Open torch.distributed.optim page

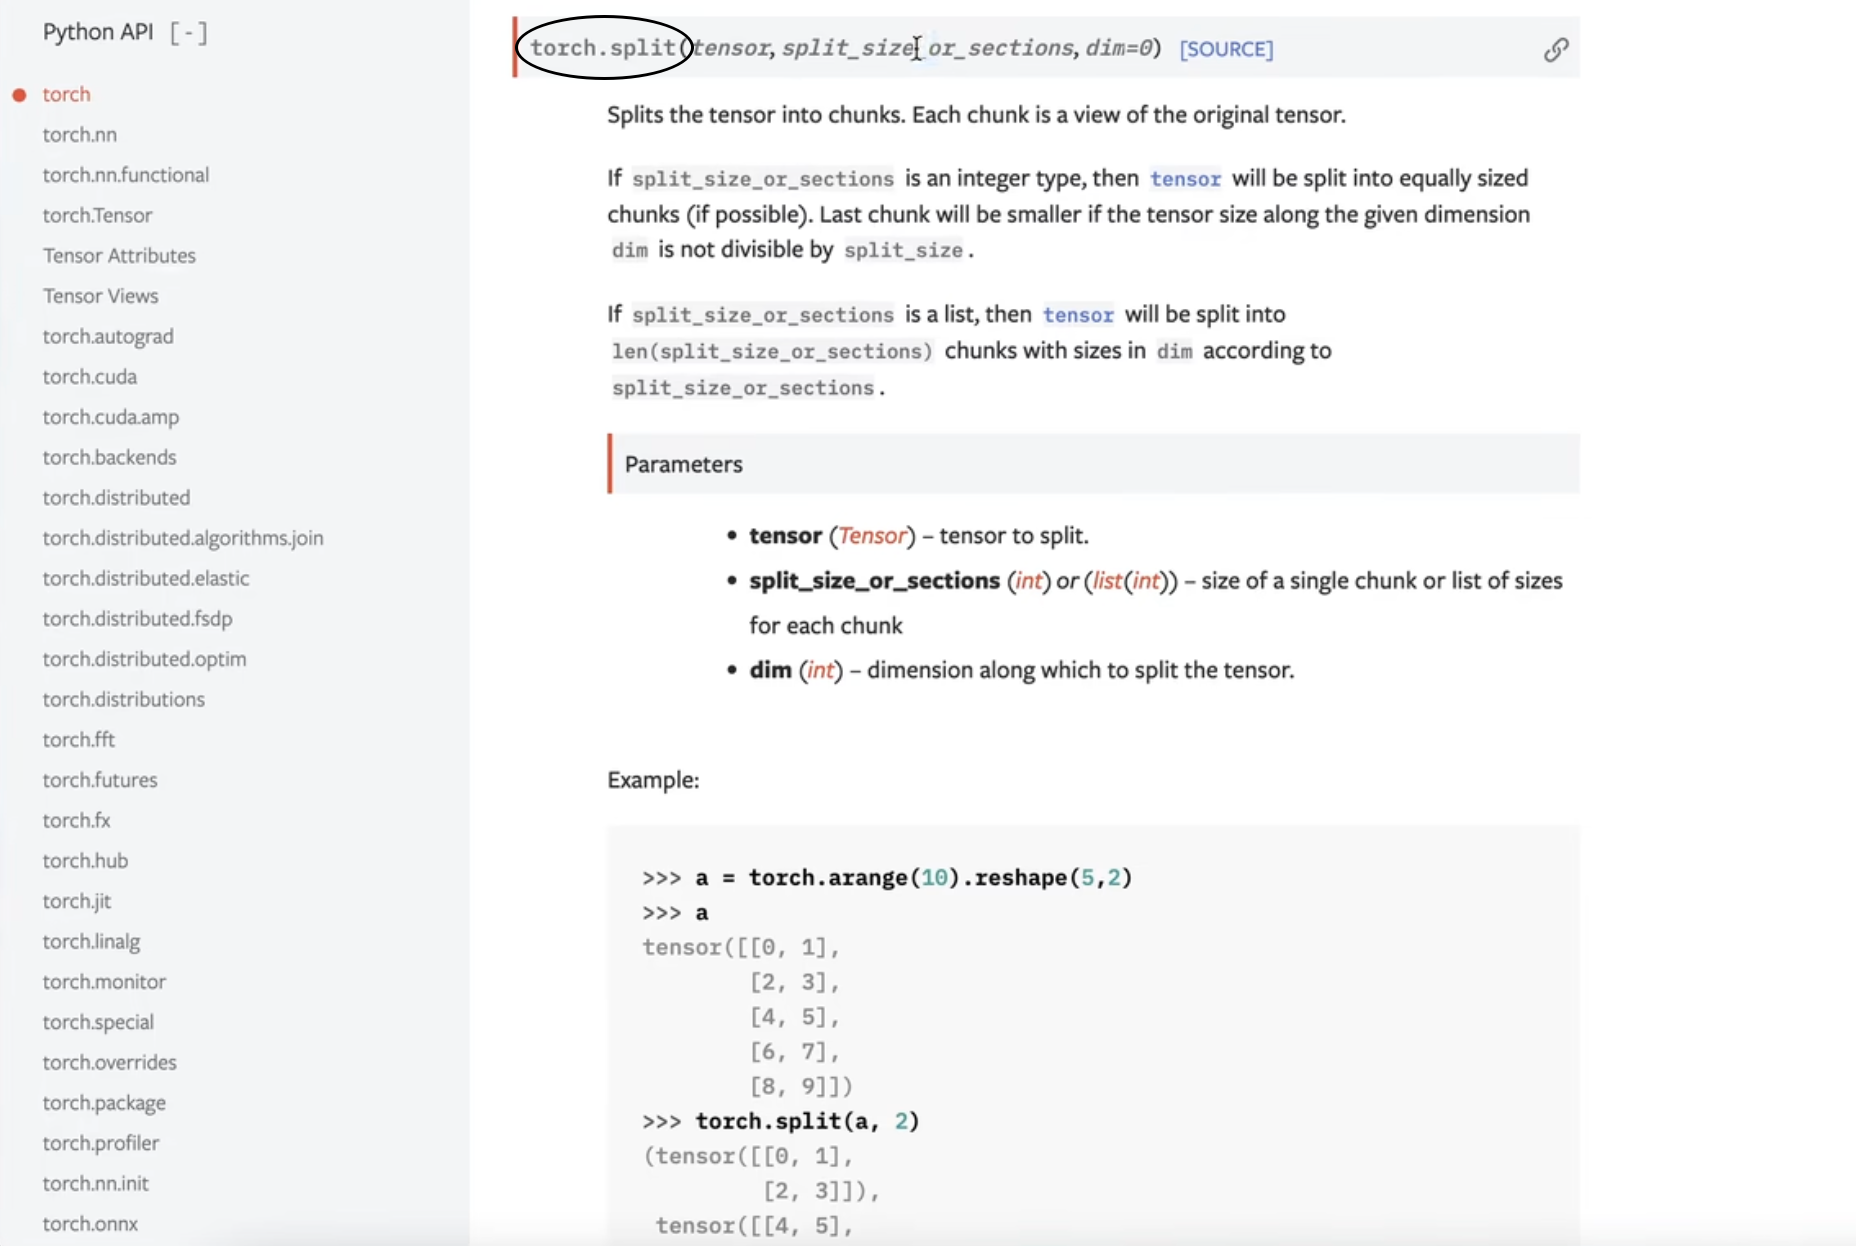[144, 659]
